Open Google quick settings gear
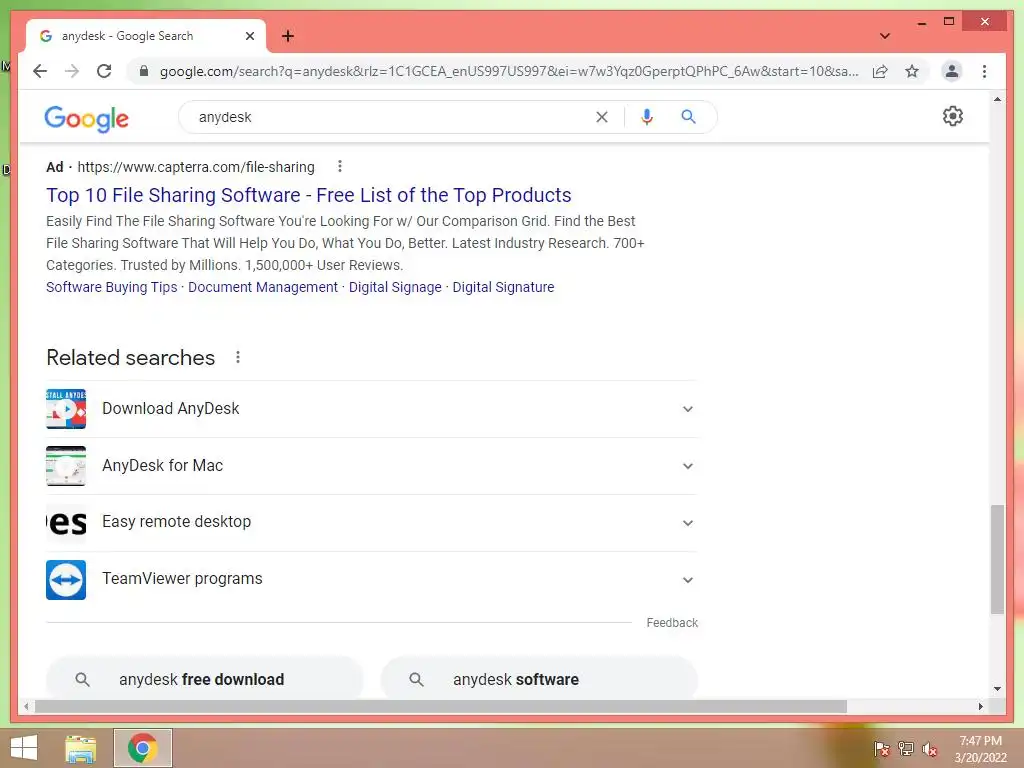1024x768 pixels. tap(952, 116)
